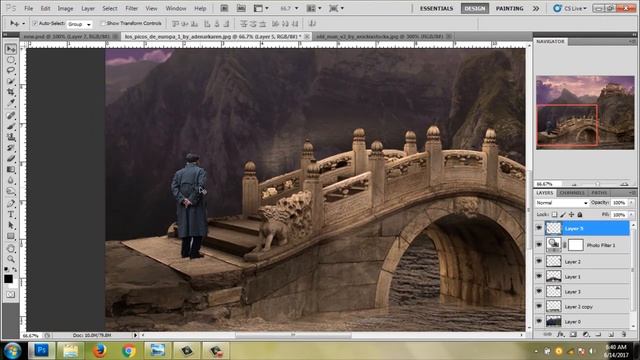640x360 pixels.
Task: Toggle visibility of Layer 3
Action: (x=539, y=291)
